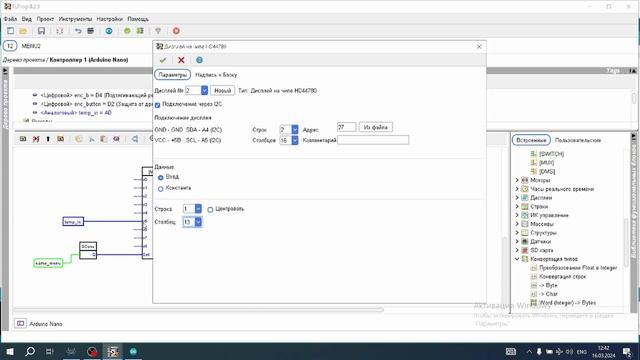Click the green circle toolbar icon
The height and width of the screenshot is (360, 640).
[x=127, y=31]
